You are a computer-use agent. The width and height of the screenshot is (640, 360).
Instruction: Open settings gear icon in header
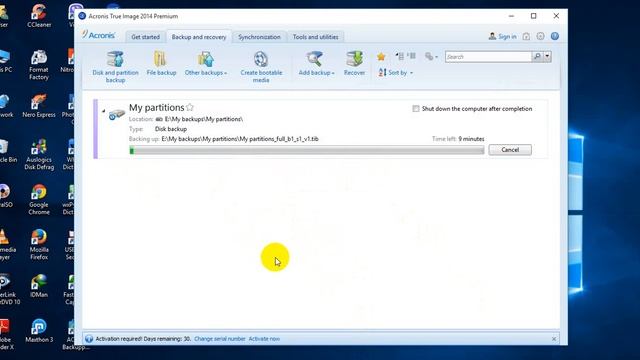(x=540, y=36)
